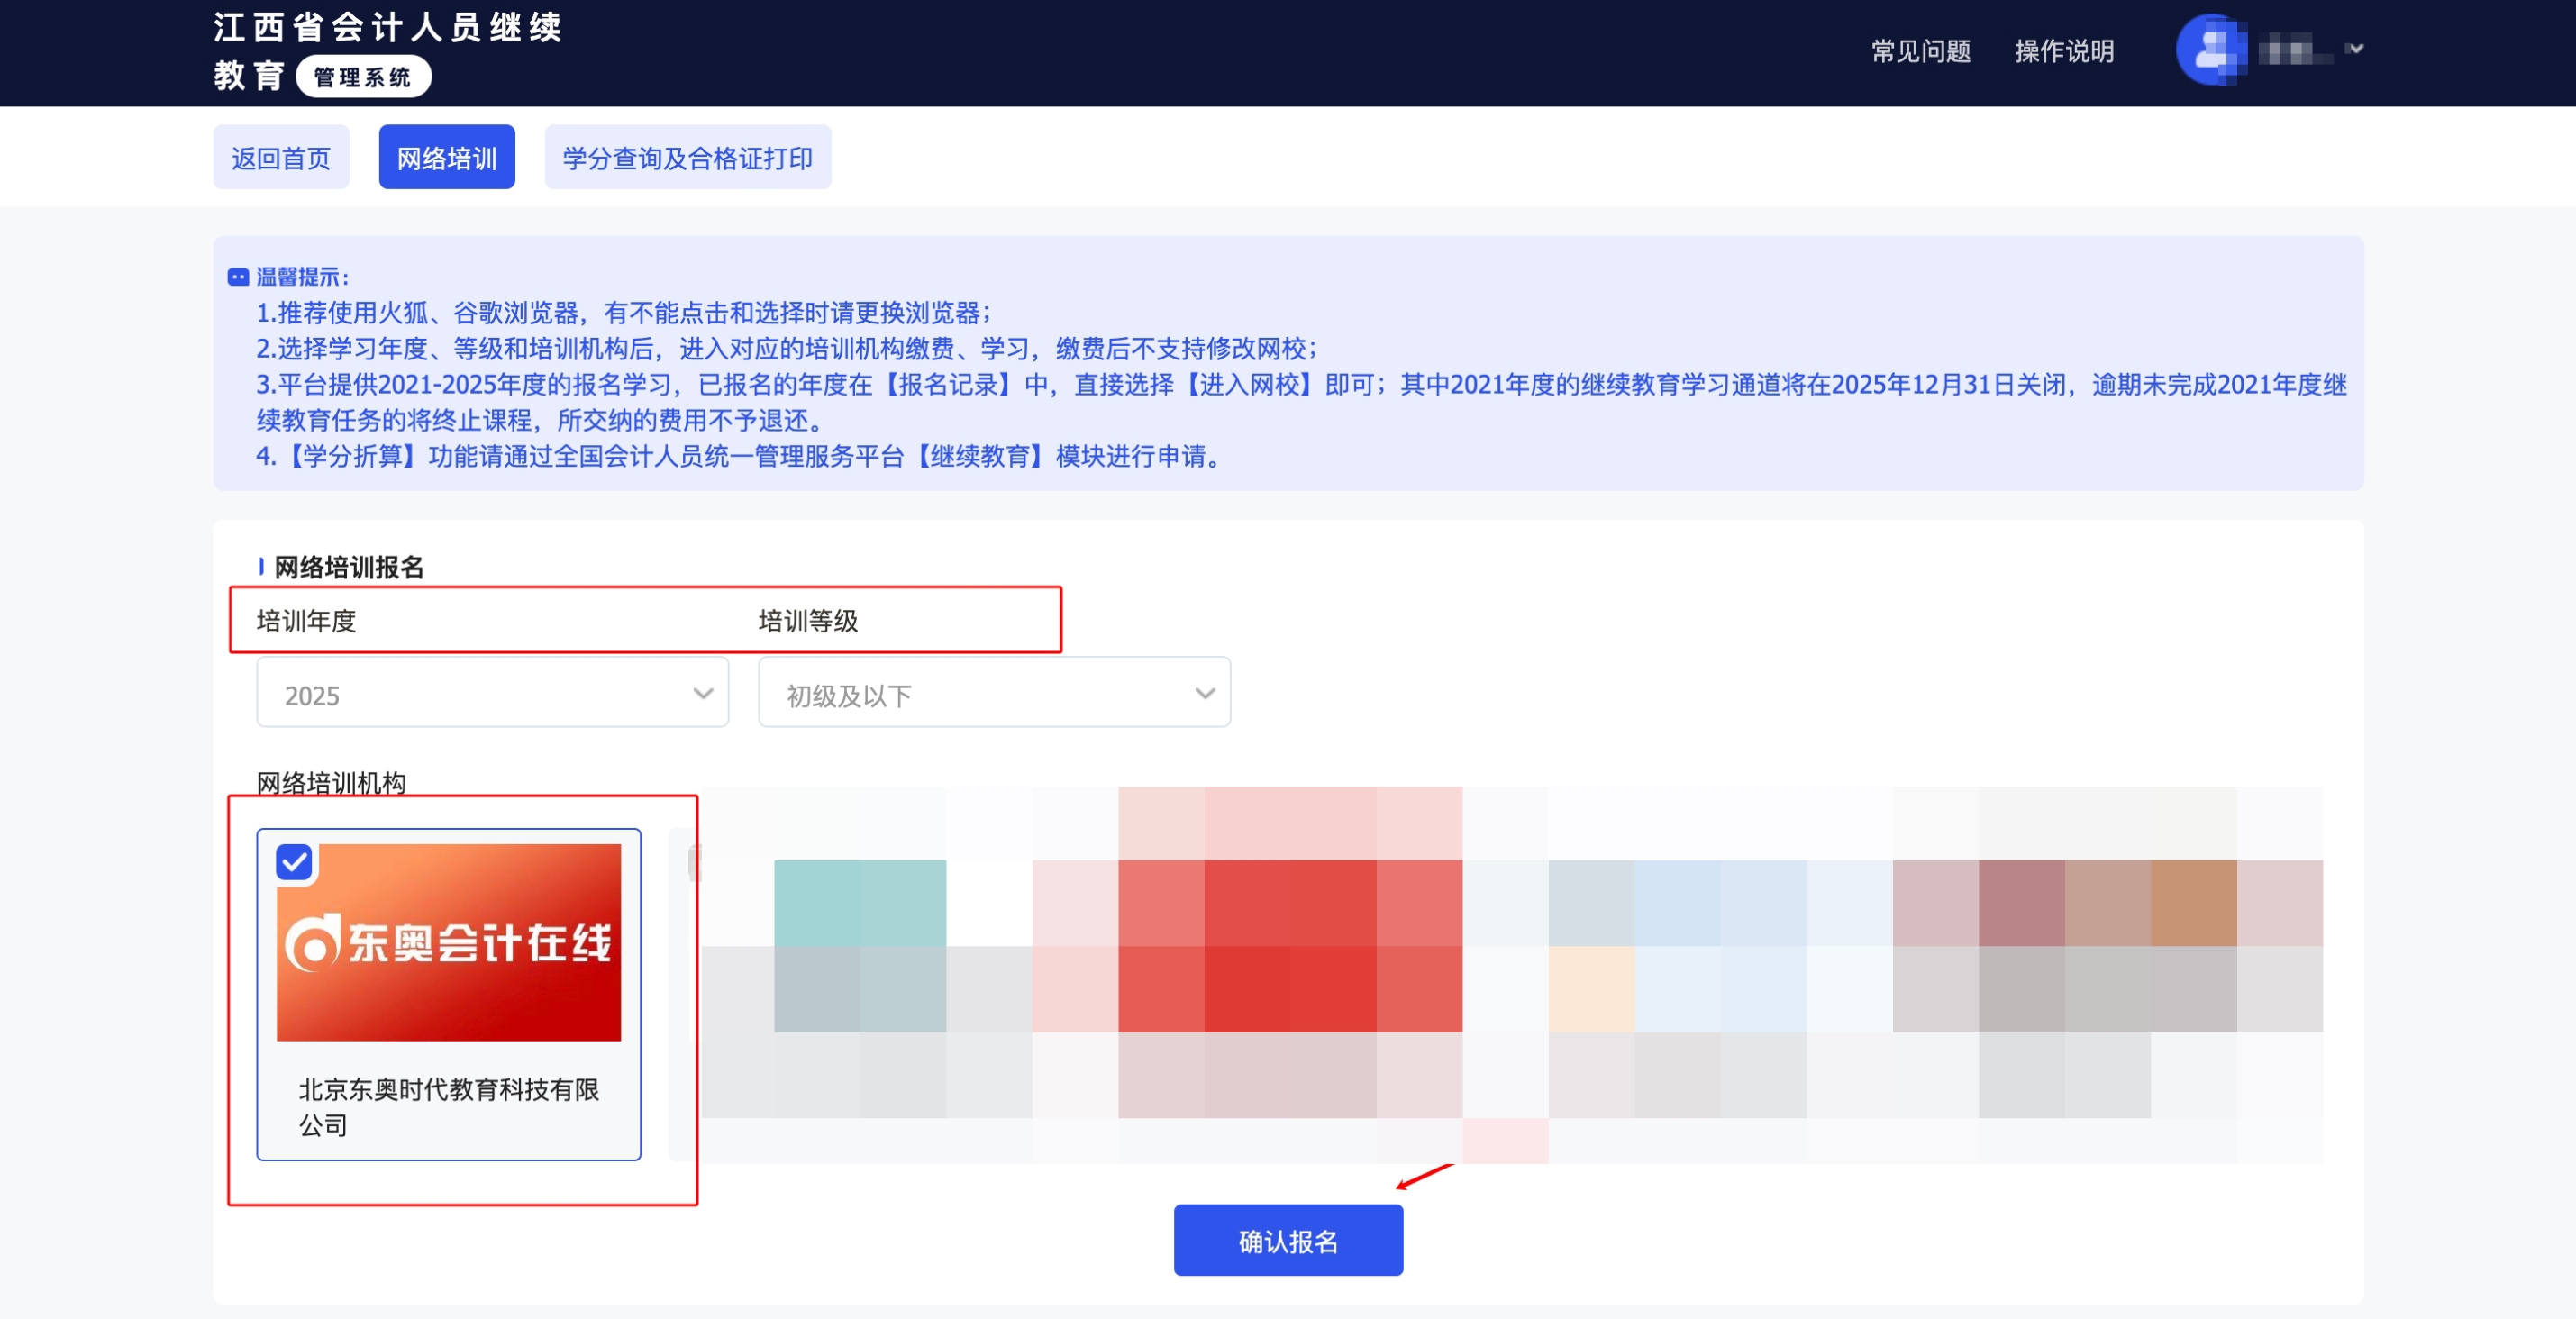Click the 温馨提示 message bubble icon
The width and height of the screenshot is (2576, 1319).
pyautogui.click(x=239, y=276)
